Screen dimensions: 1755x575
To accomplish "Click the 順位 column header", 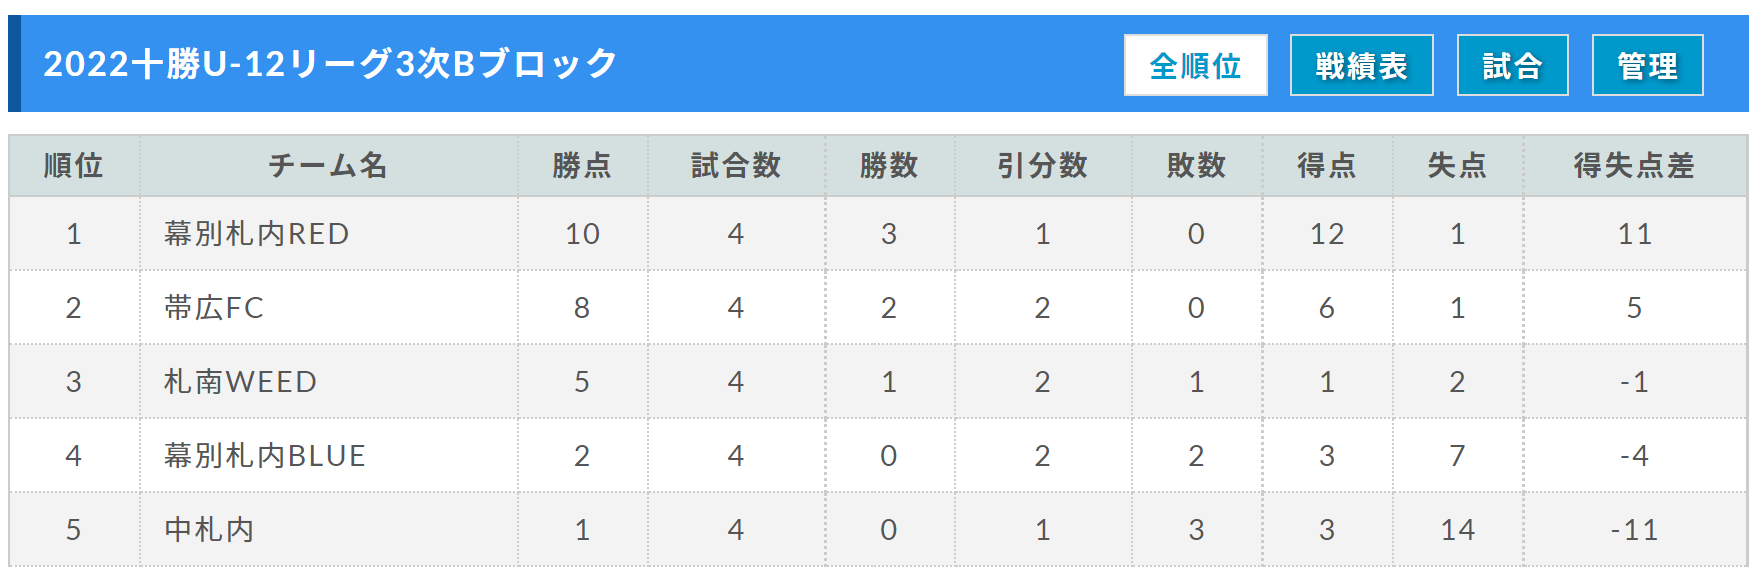I will (74, 166).
